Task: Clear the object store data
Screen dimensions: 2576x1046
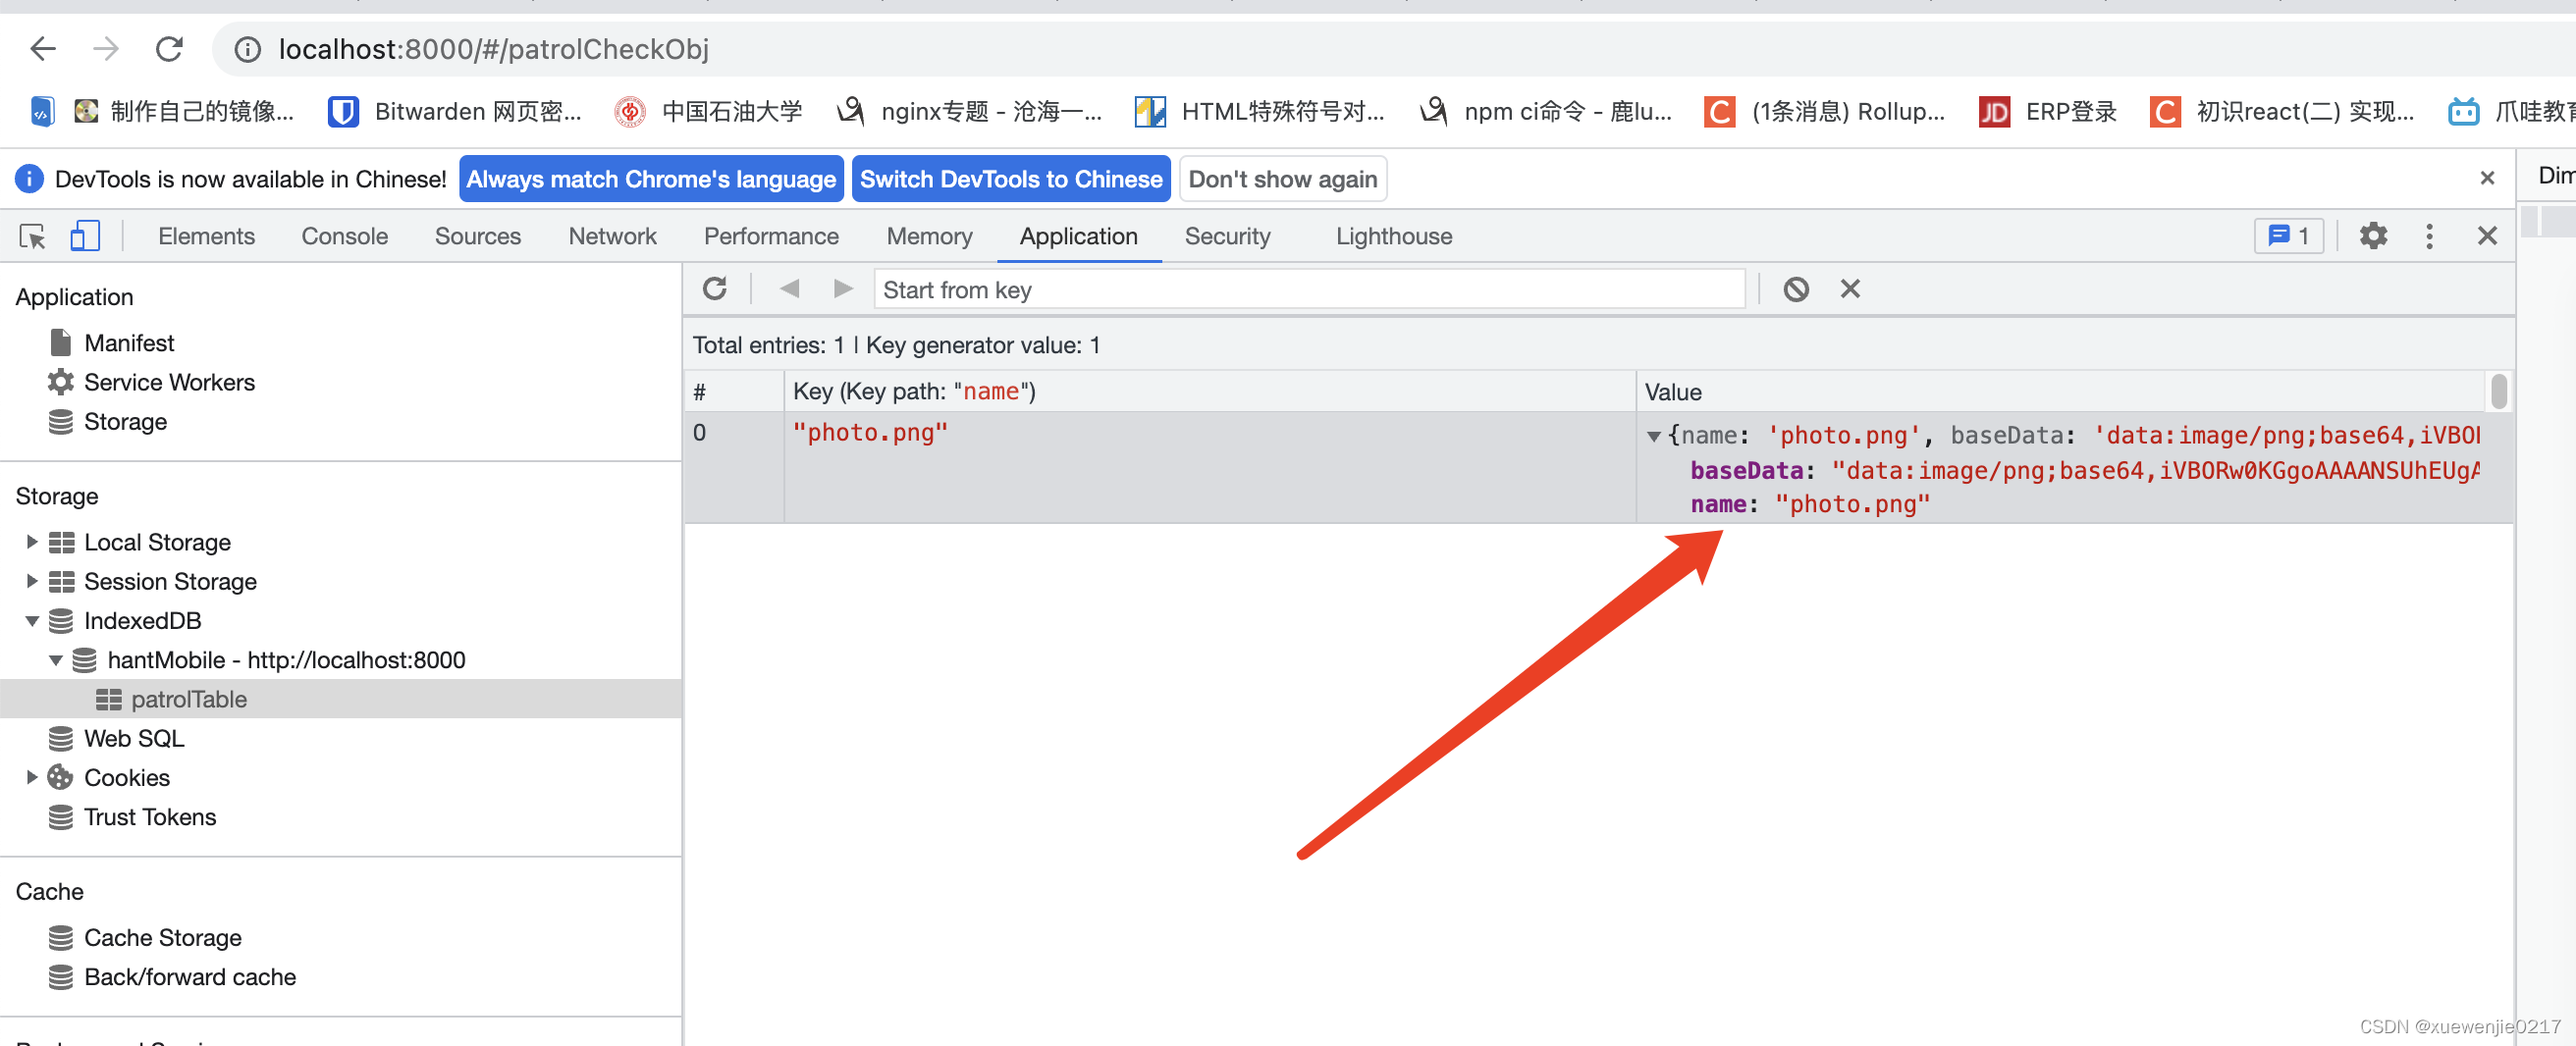Action: tap(1796, 288)
